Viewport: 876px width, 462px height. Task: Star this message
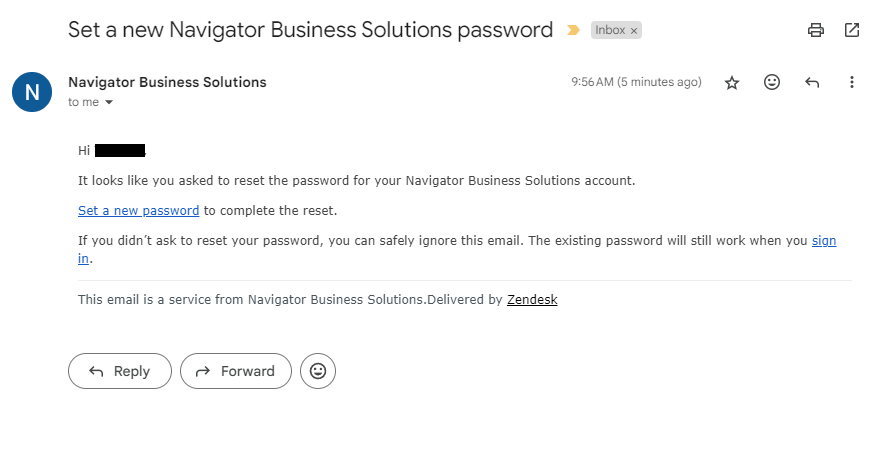click(732, 83)
